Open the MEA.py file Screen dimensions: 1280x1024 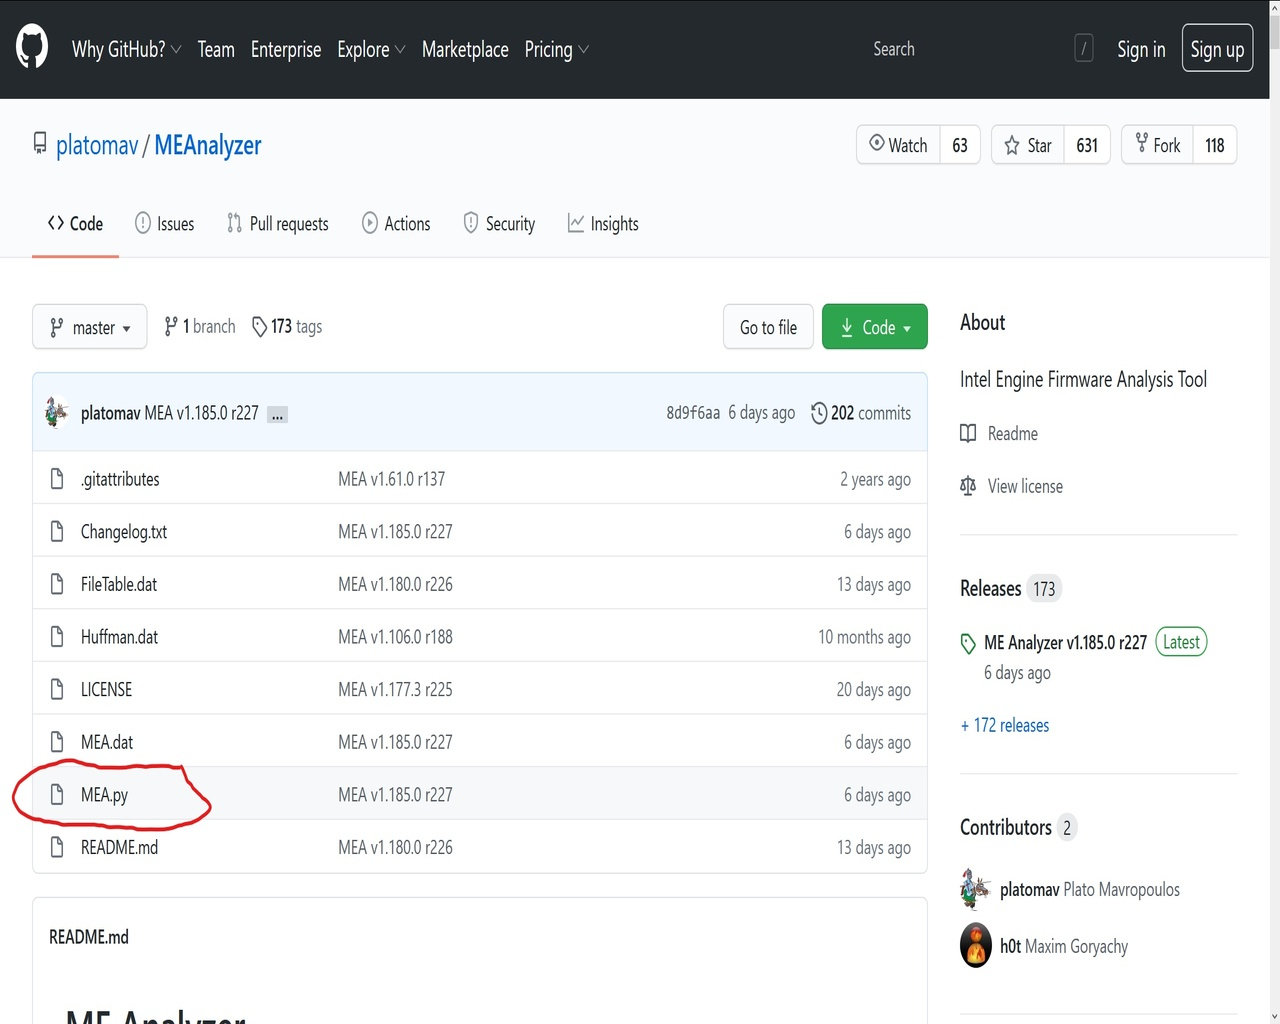104,795
